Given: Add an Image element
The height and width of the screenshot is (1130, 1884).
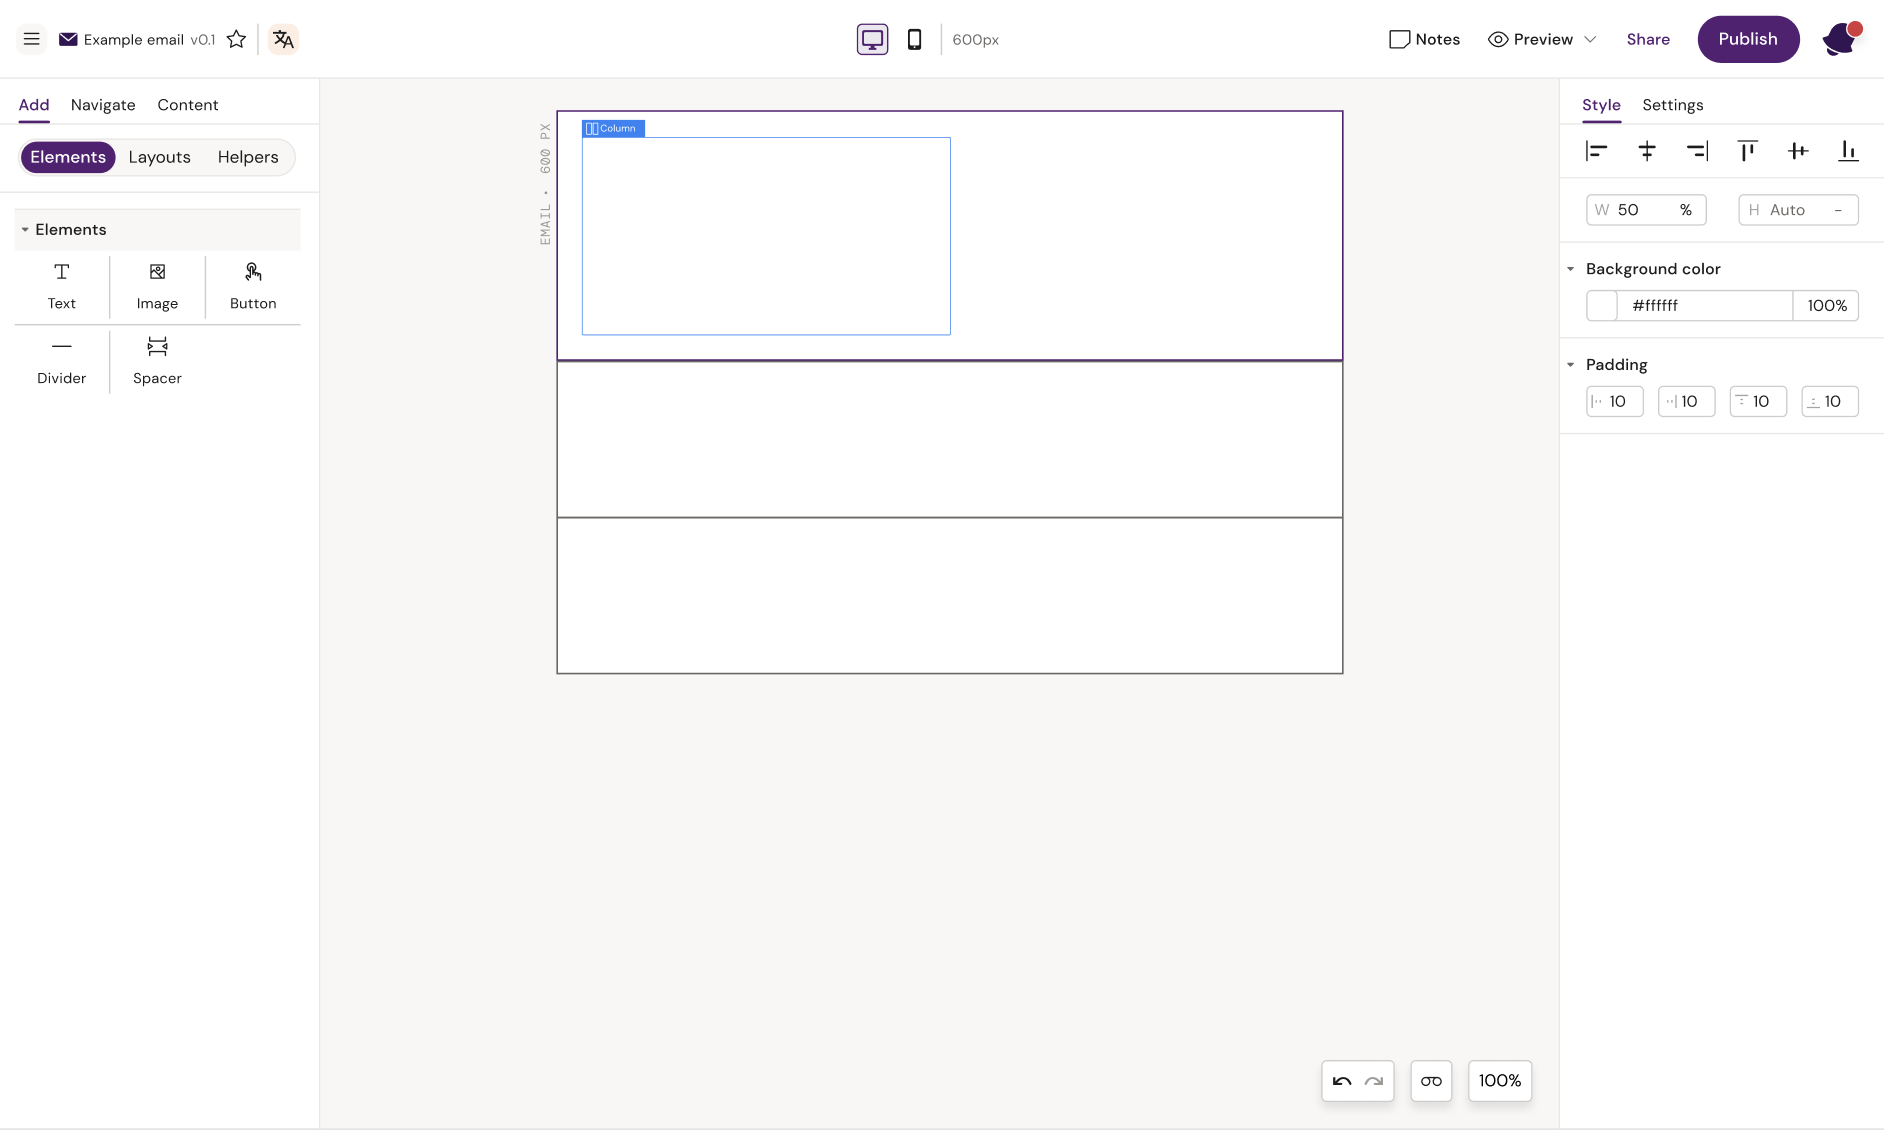Looking at the screenshot, I should click(156, 287).
